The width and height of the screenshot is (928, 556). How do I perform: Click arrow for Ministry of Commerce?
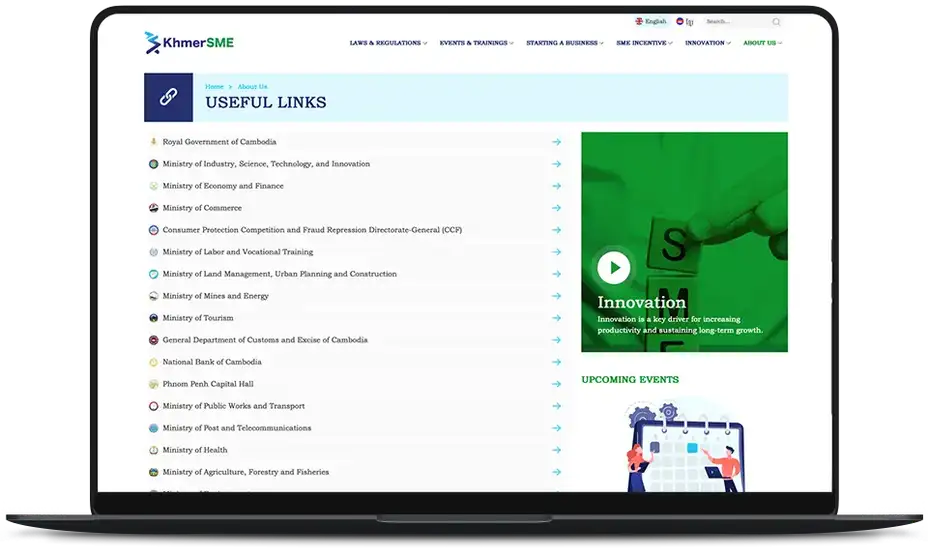point(556,208)
